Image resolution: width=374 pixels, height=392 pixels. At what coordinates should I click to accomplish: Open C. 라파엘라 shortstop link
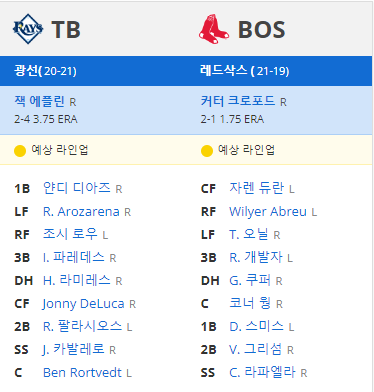[x=262, y=372]
